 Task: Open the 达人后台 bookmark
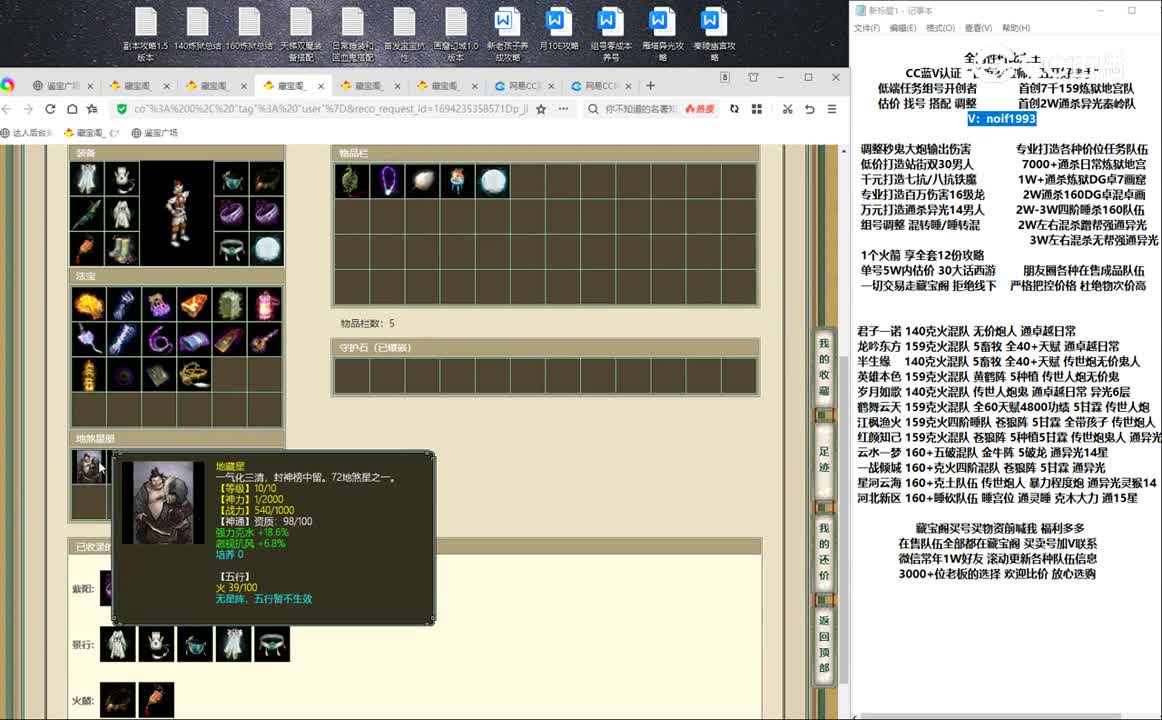(x=27, y=133)
